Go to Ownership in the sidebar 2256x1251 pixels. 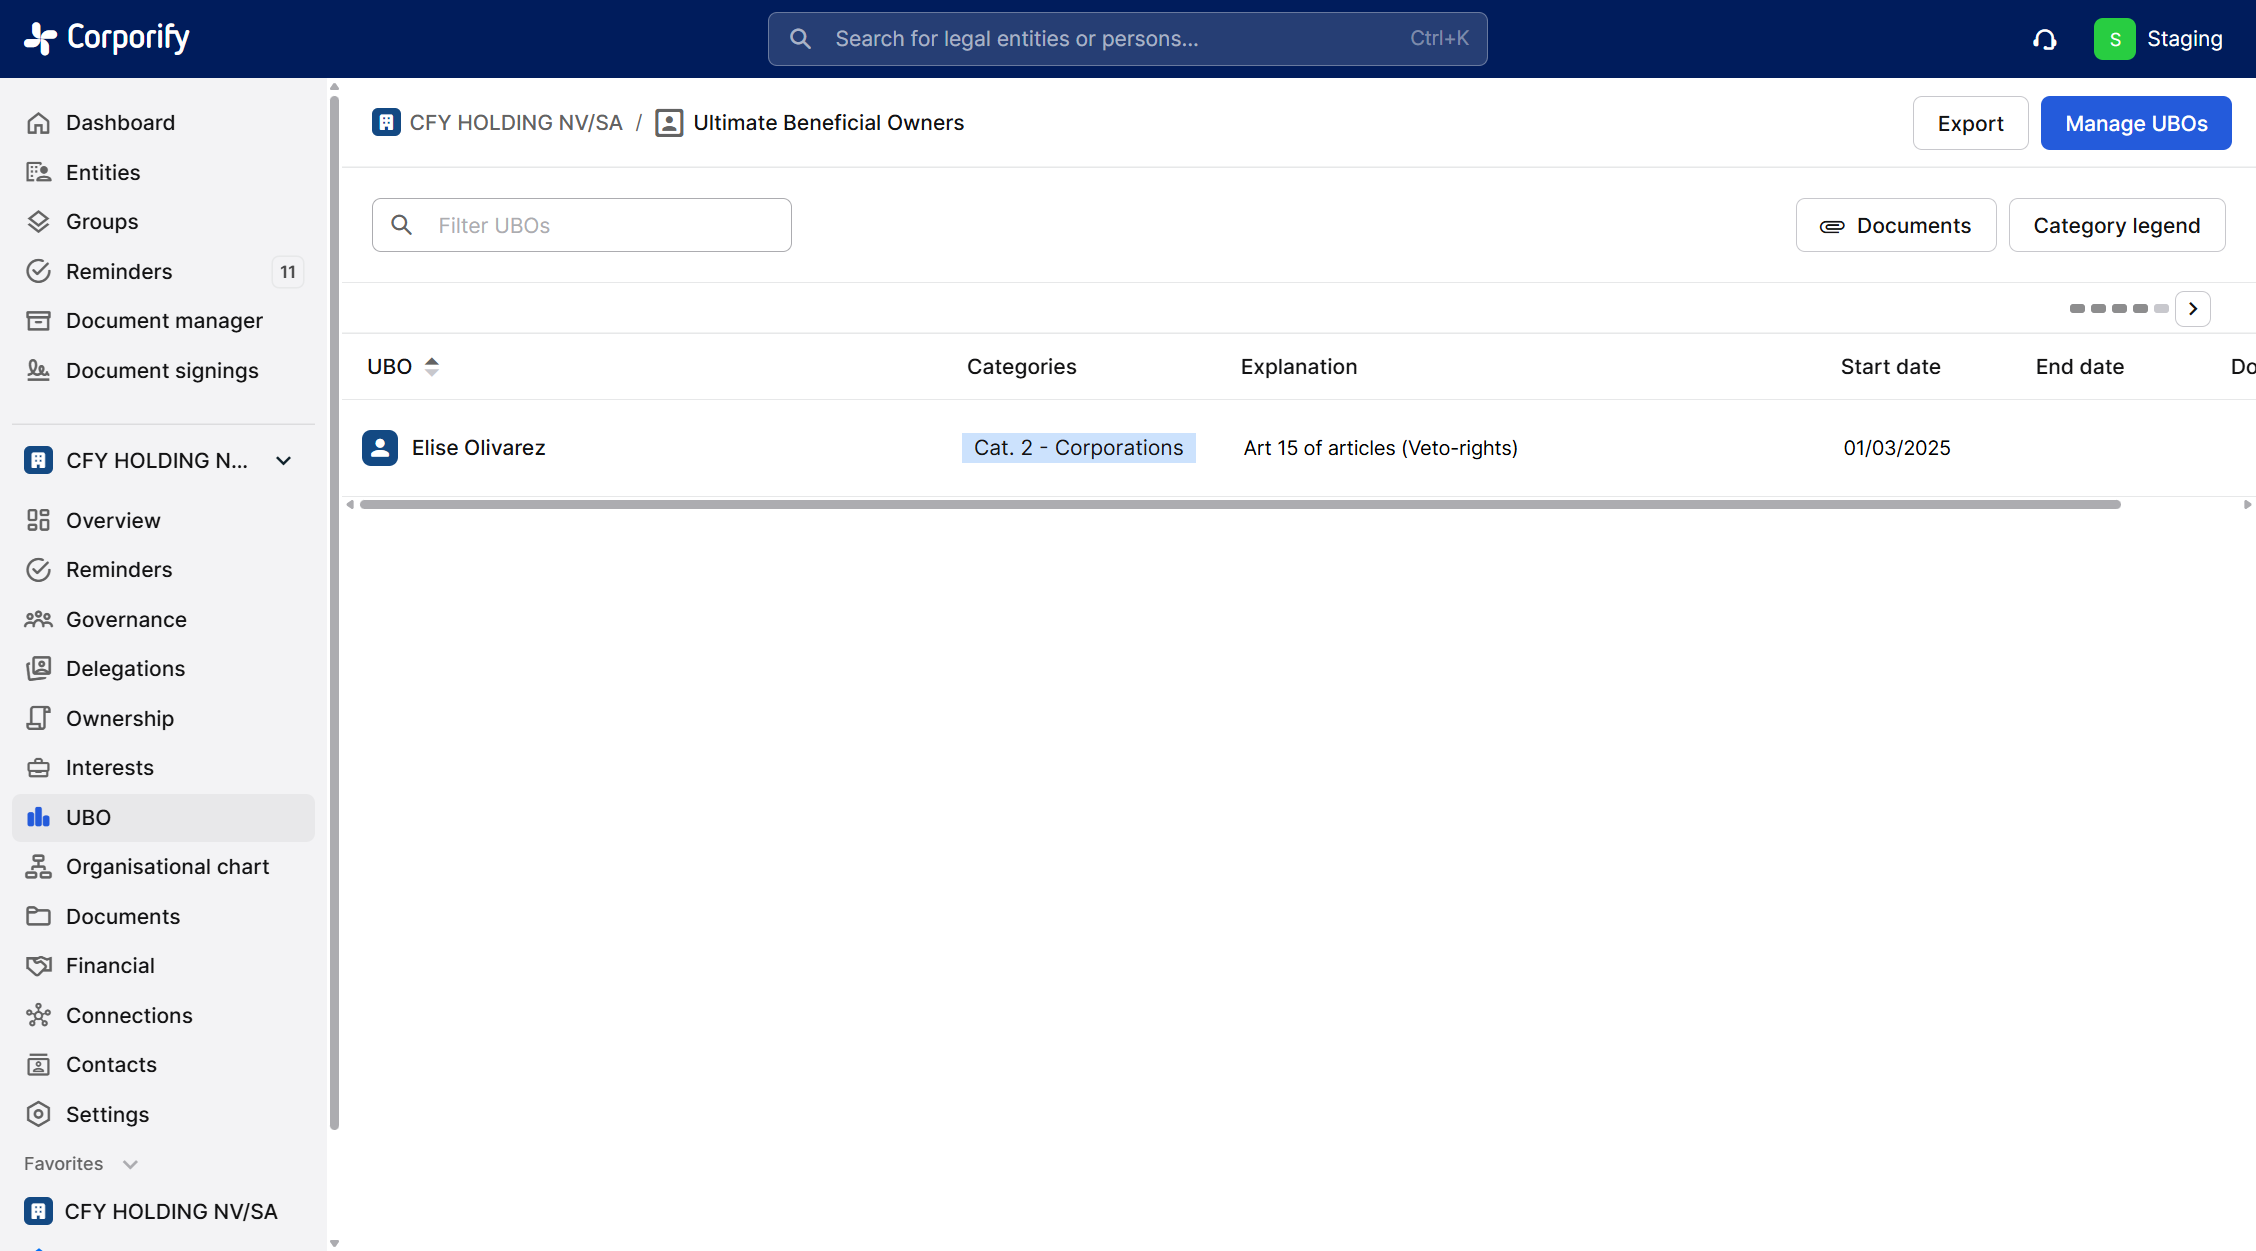click(120, 719)
